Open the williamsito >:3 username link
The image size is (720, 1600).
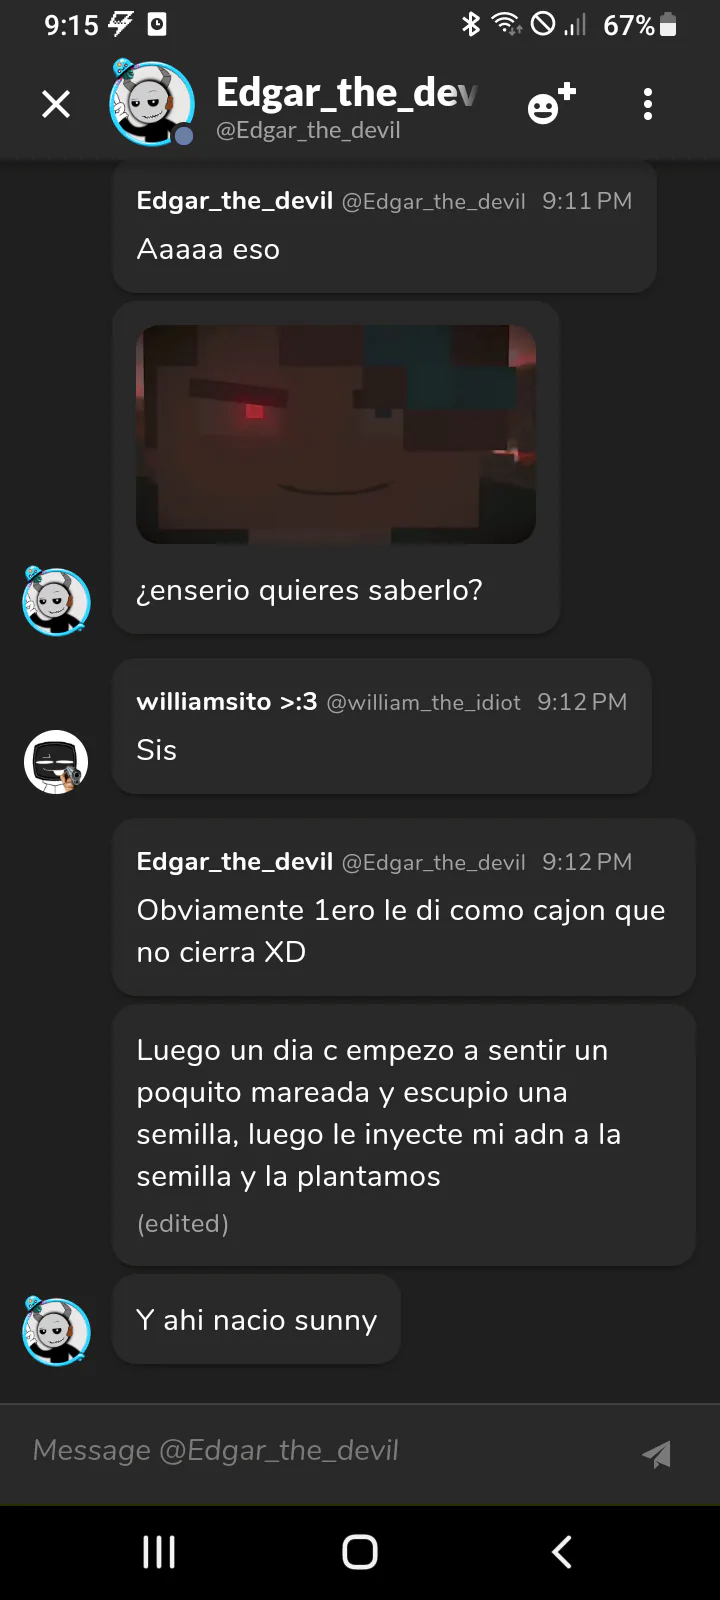pos(226,702)
